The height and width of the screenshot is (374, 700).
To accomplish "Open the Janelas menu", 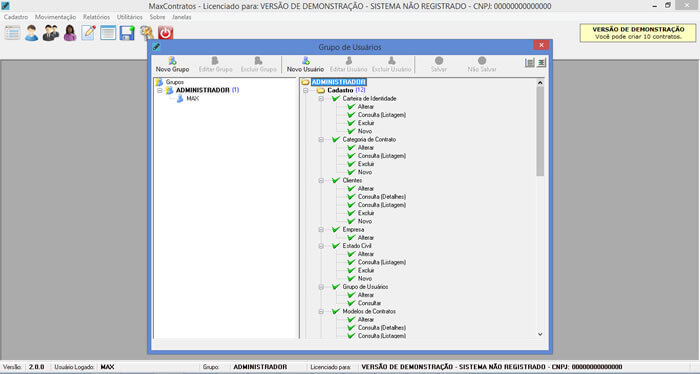I will 182,17.
